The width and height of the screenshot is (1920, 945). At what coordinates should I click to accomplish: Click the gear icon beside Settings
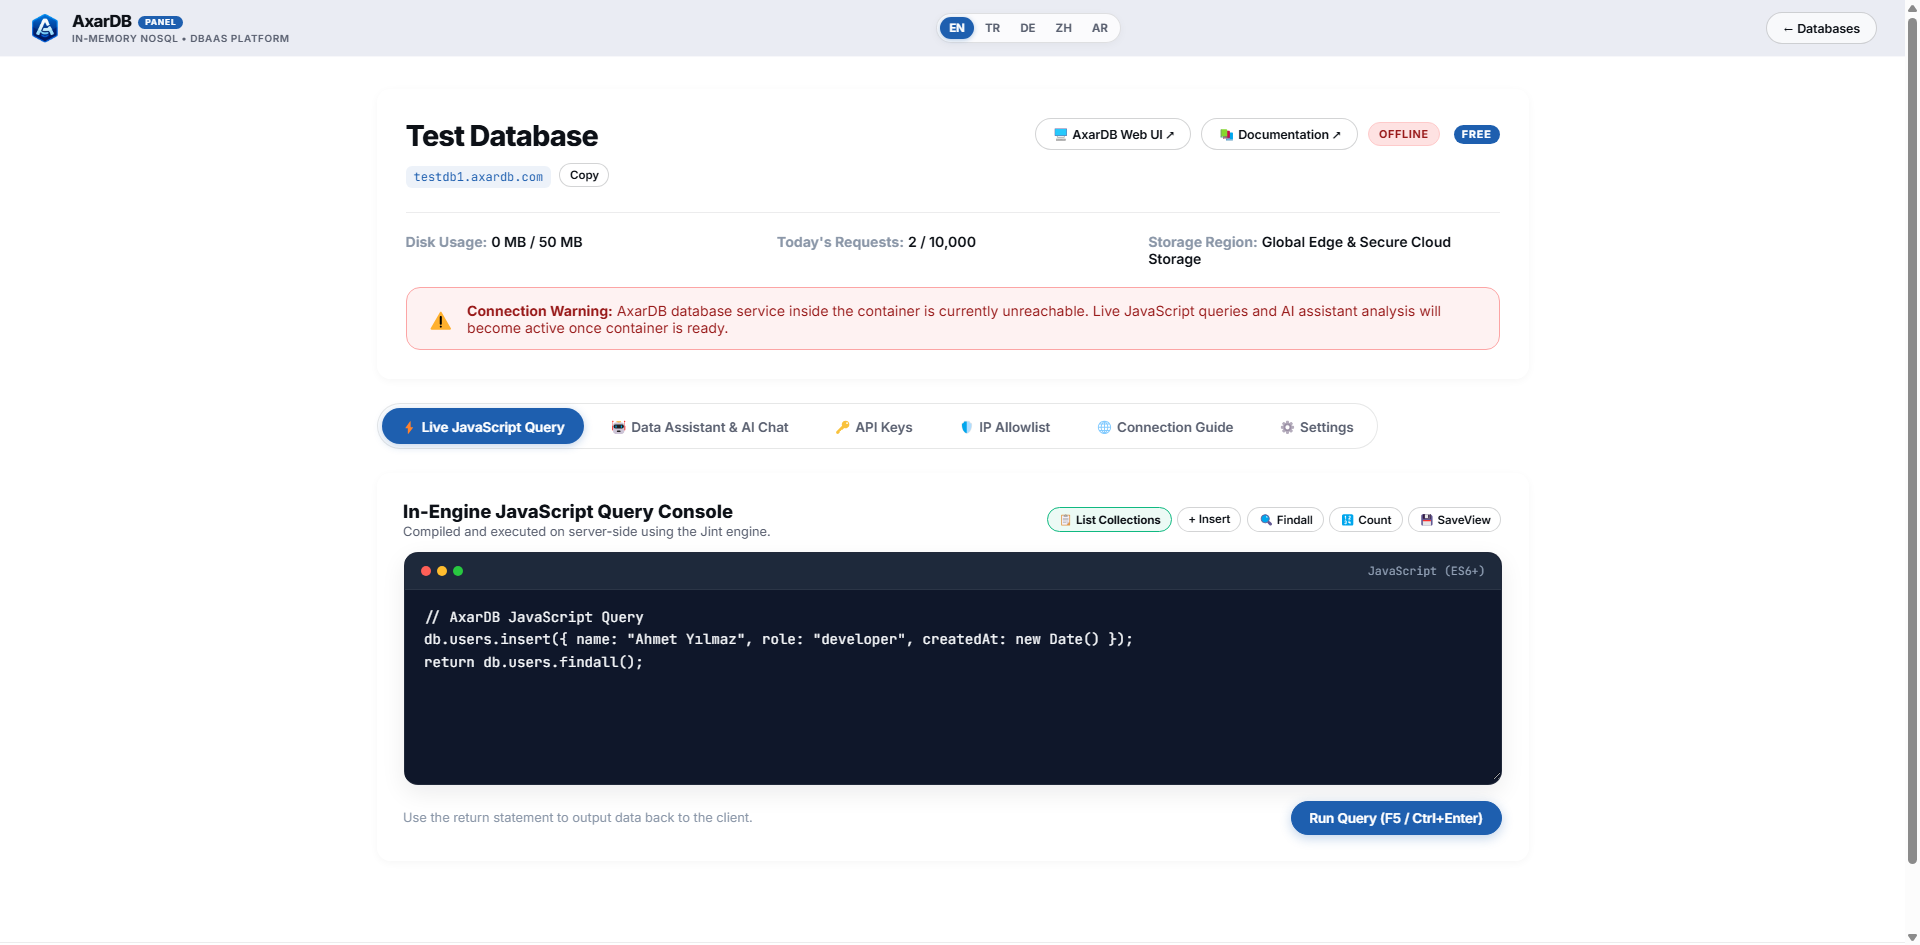pyautogui.click(x=1287, y=427)
